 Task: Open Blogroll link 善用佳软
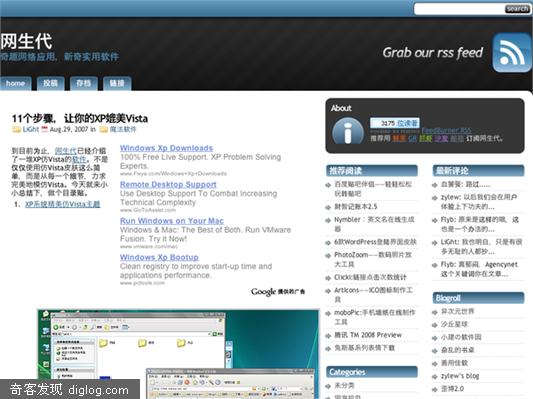pyautogui.click(x=454, y=363)
